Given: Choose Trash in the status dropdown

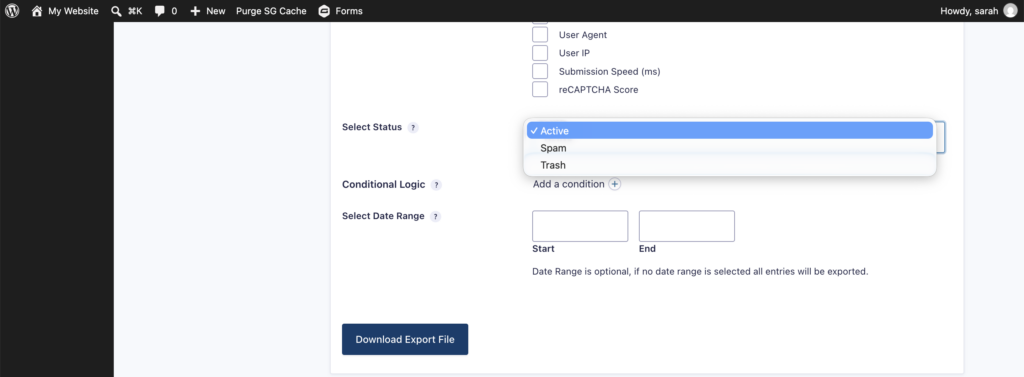Looking at the screenshot, I should point(729,165).
